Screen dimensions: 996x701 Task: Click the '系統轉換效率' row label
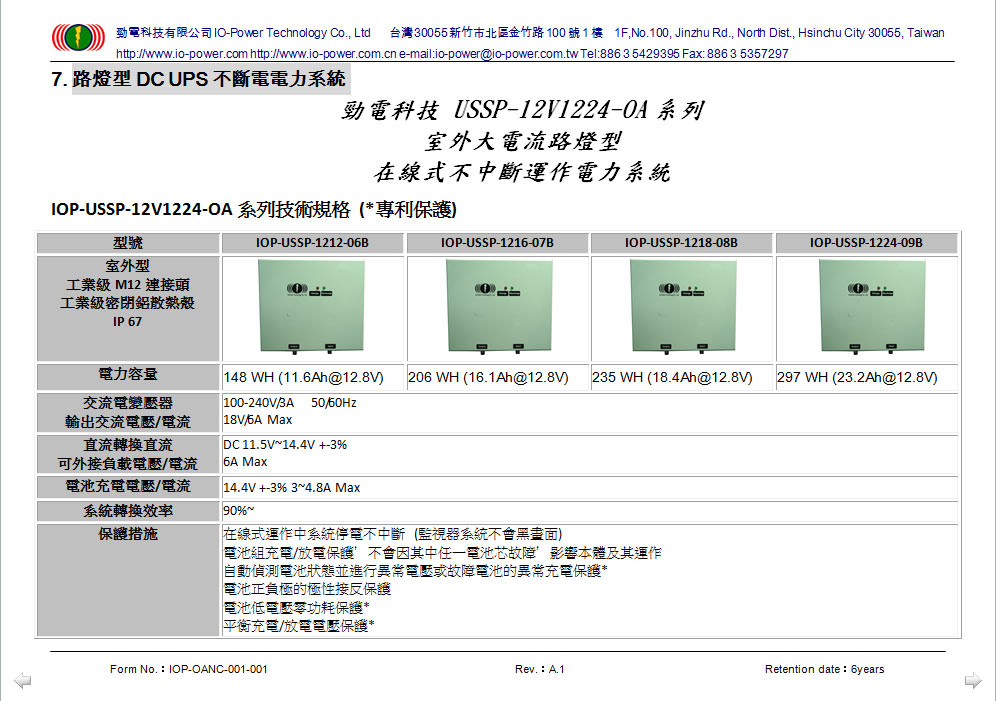click(128, 511)
